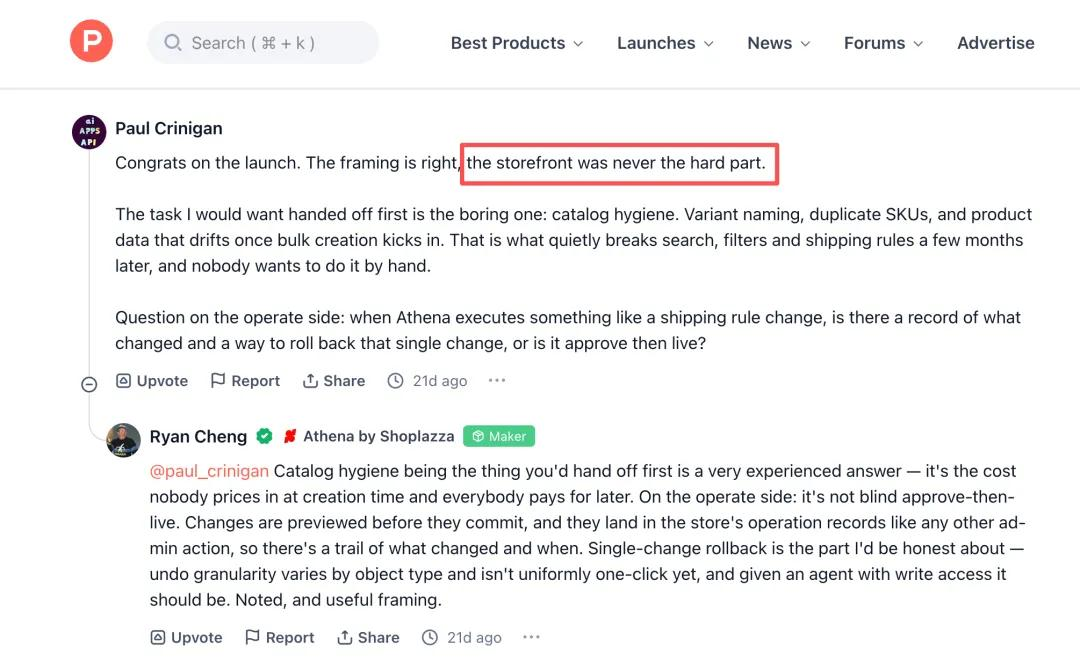Report Paul Crinigan's comment

coord(245,381)
